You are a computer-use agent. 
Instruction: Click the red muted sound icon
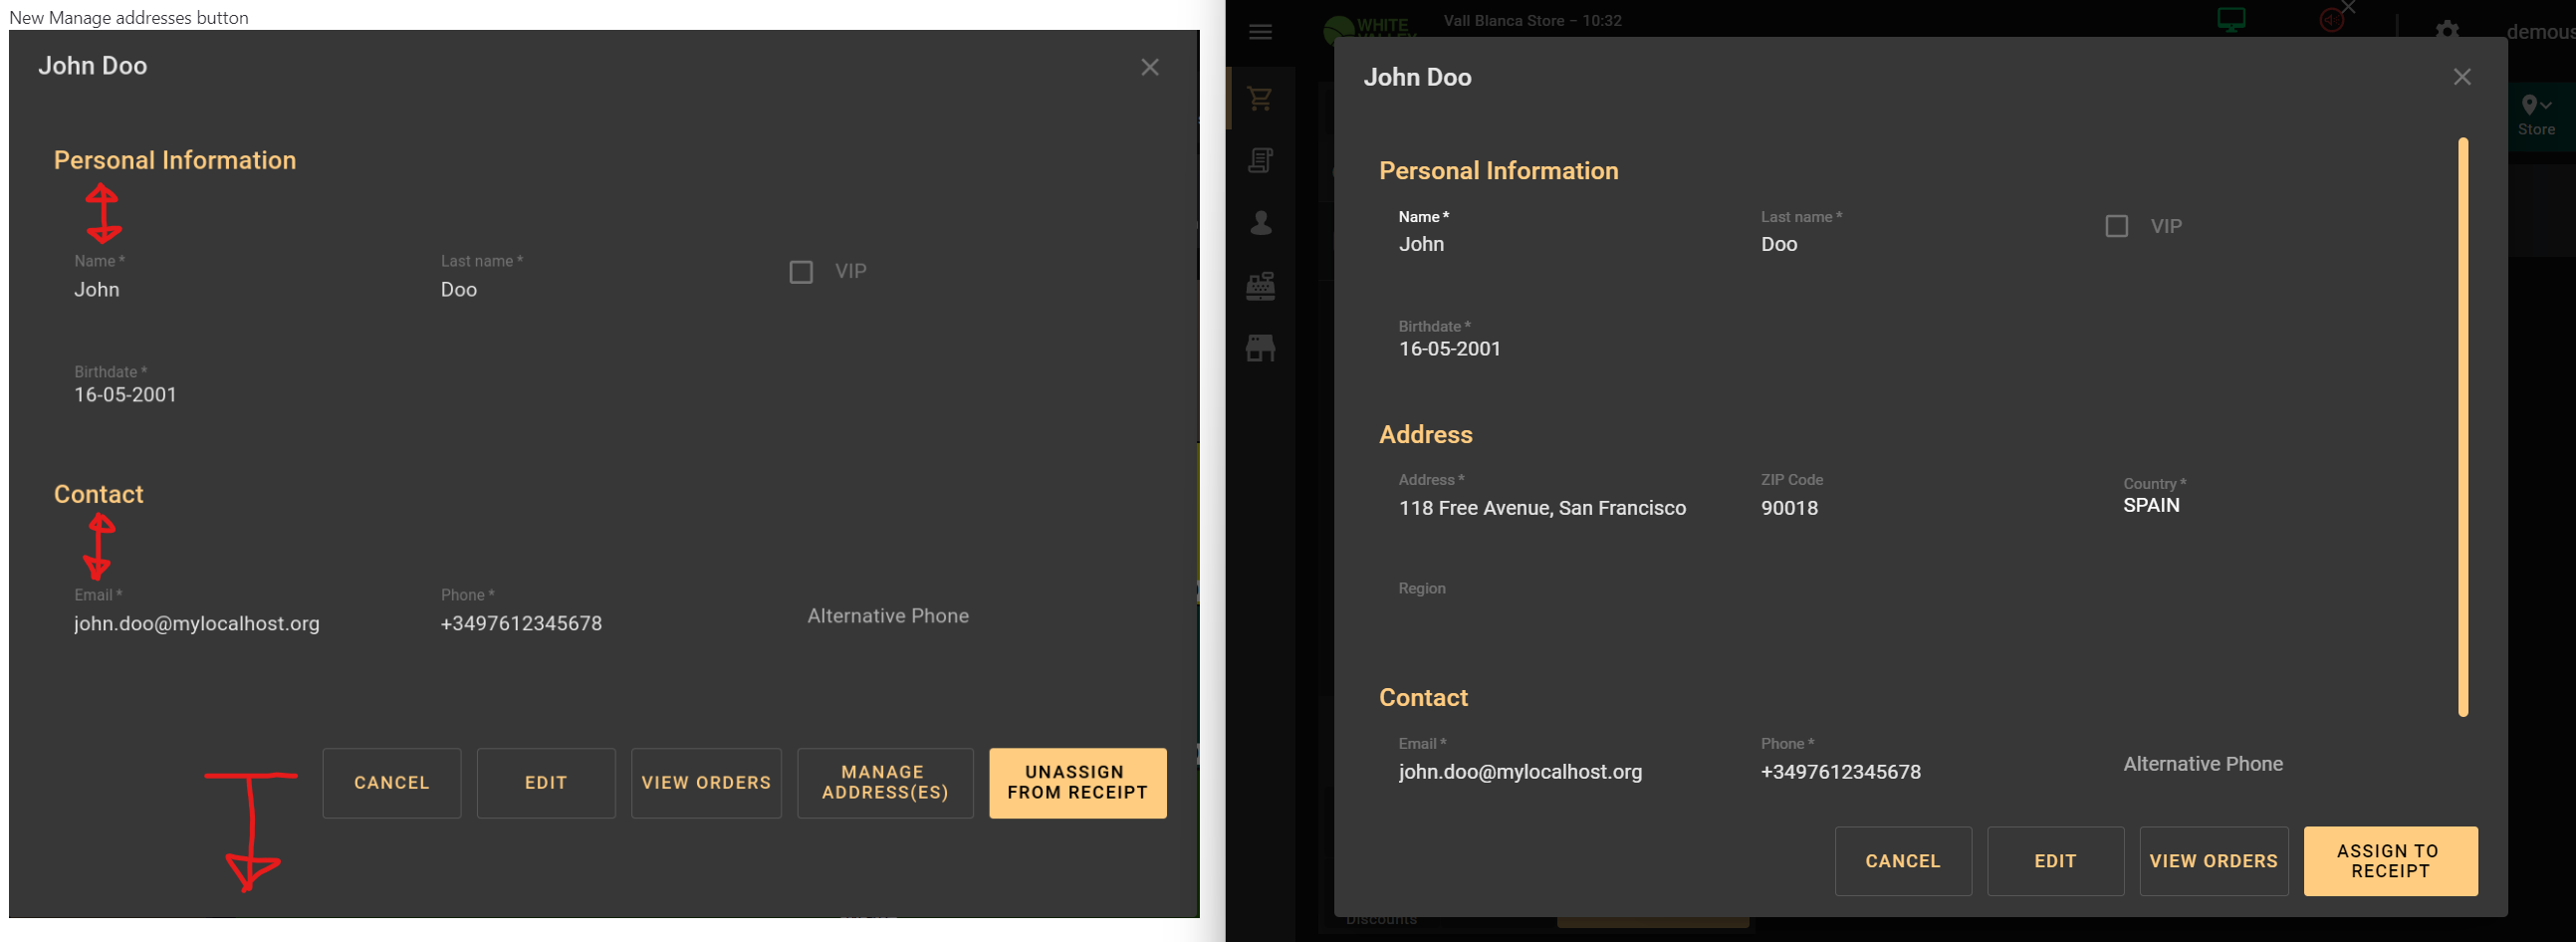[x=2331, y=20]
